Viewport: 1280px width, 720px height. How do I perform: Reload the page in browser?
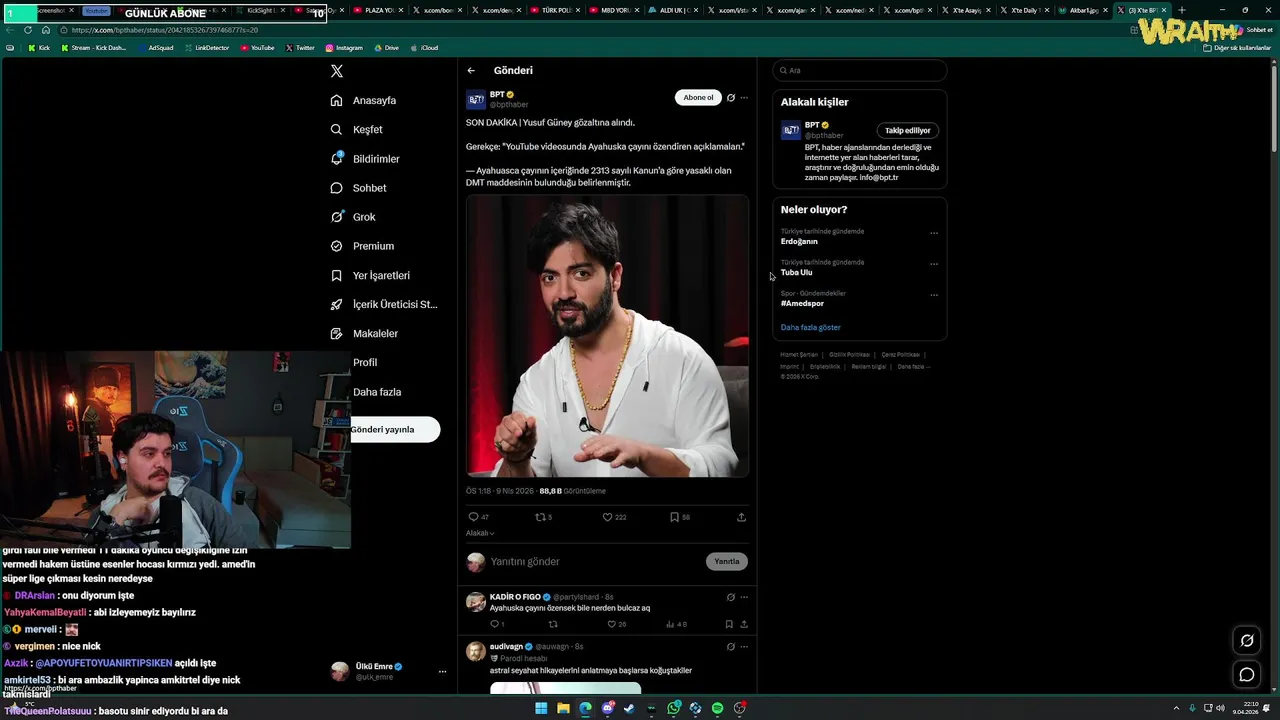pos(28,30)
